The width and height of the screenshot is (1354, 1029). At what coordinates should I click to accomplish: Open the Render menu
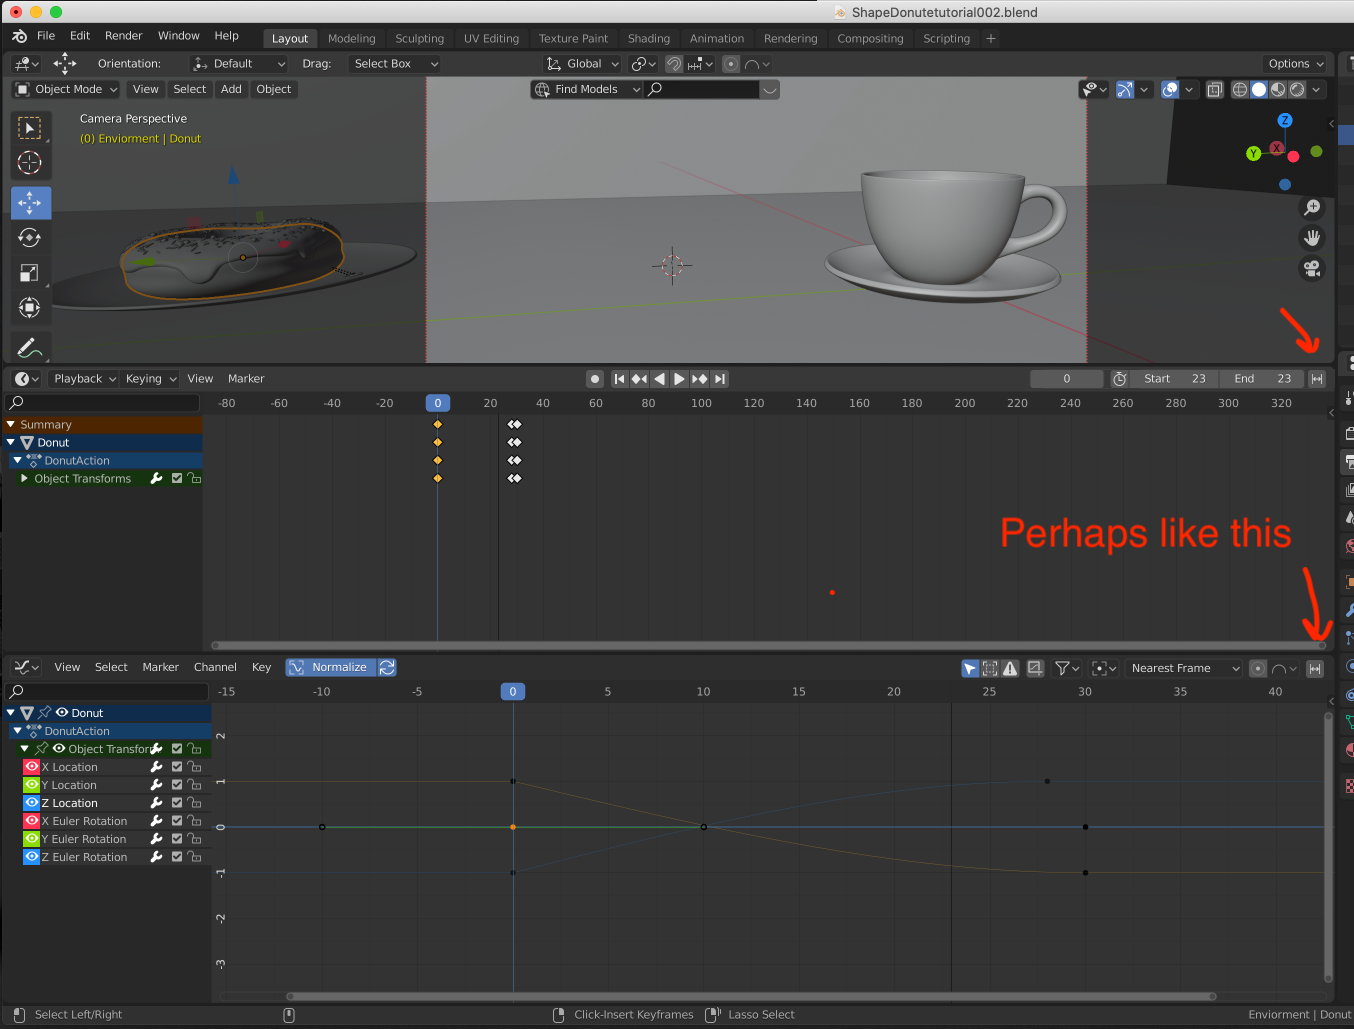124,36
